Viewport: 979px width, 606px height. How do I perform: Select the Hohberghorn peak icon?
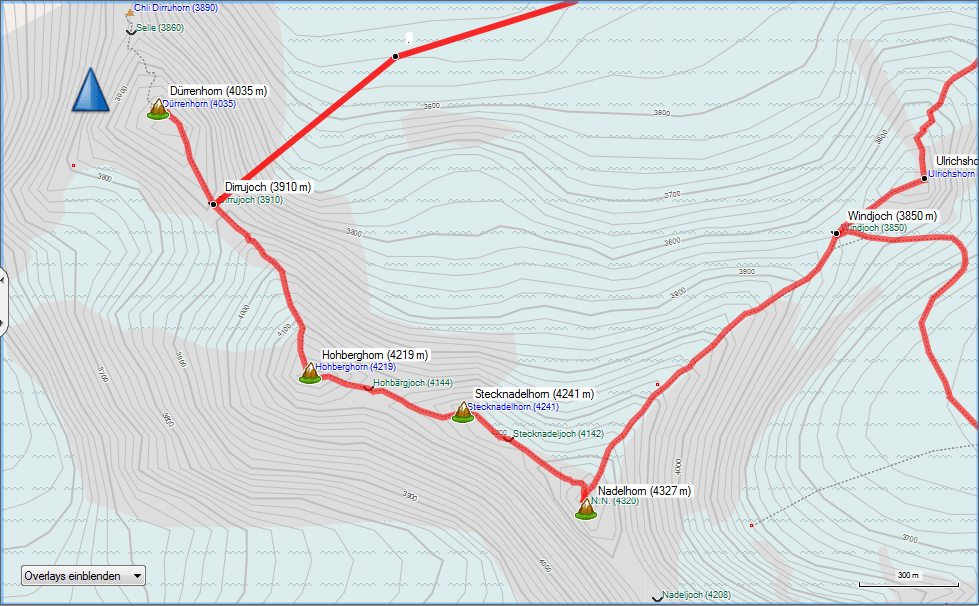310,373
